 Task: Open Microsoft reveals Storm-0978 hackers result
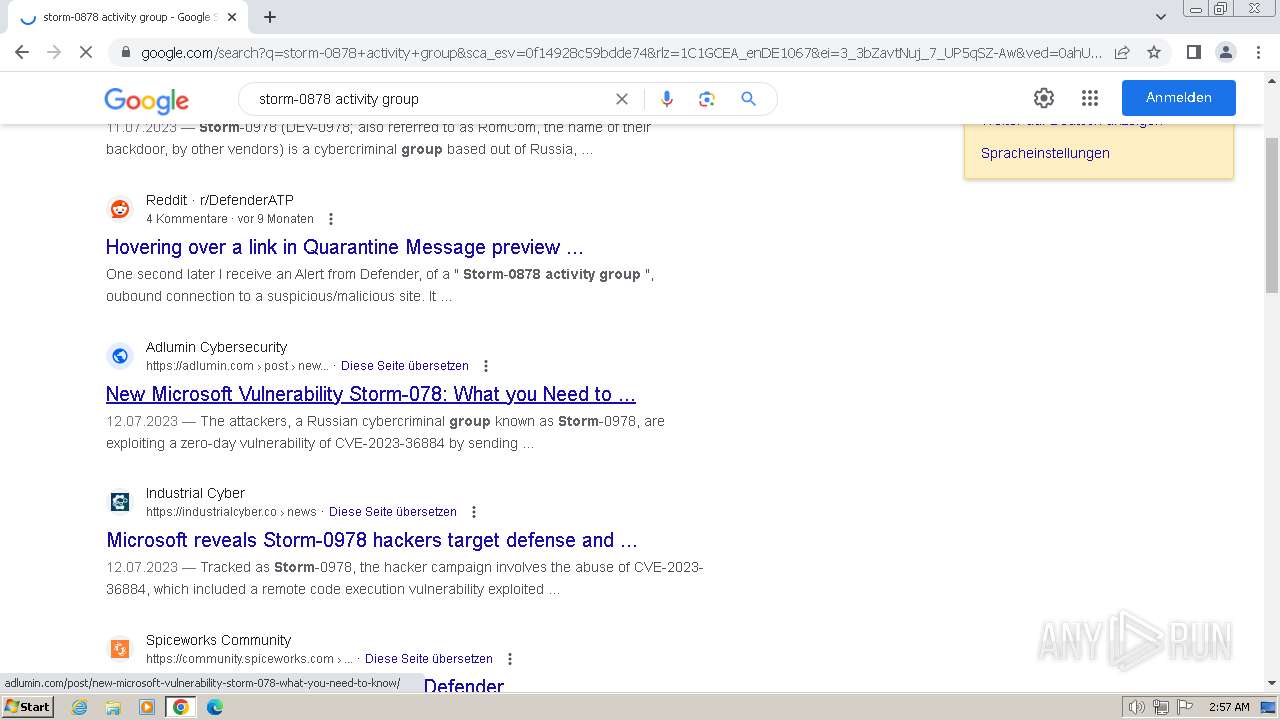pos(372,540)
